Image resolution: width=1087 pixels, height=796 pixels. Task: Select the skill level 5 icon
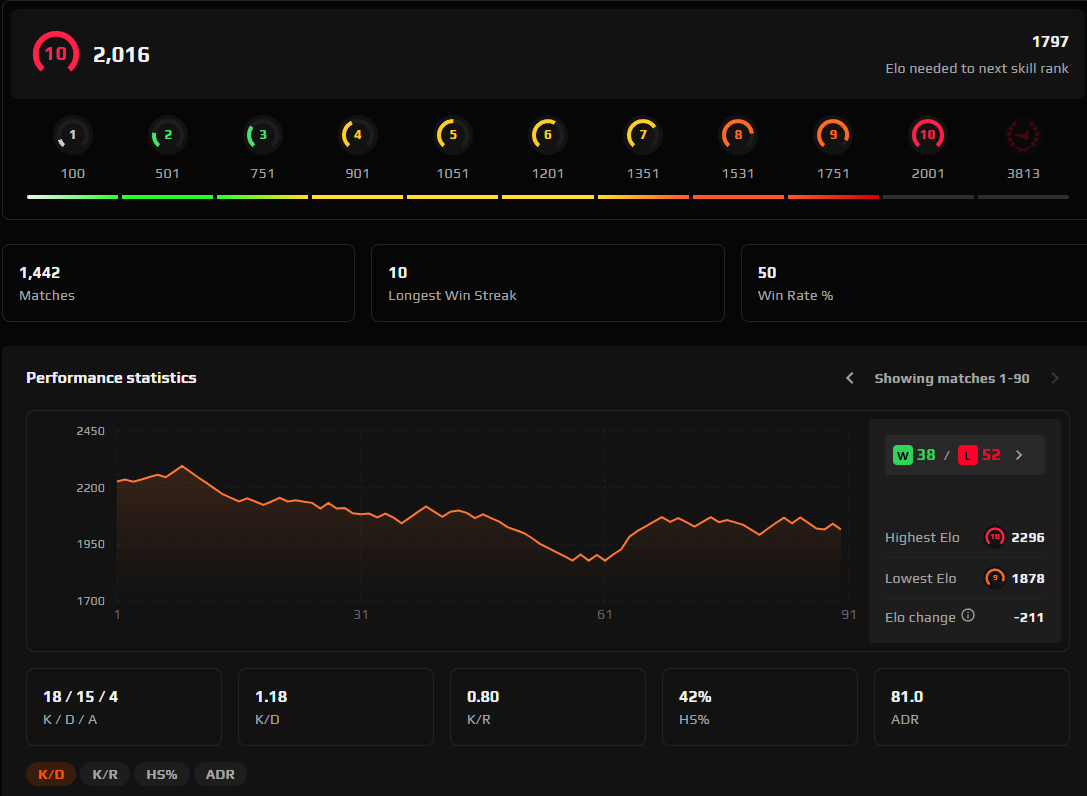coord(453,135)
